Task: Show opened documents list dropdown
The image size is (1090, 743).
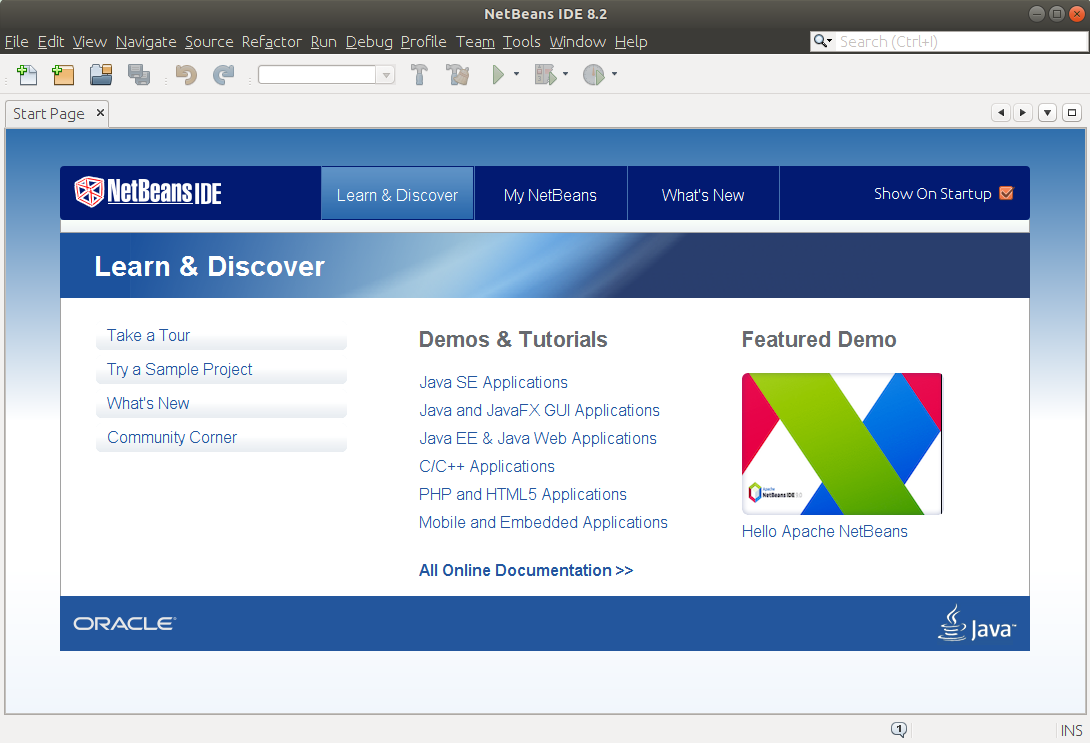Action: 1048,113
